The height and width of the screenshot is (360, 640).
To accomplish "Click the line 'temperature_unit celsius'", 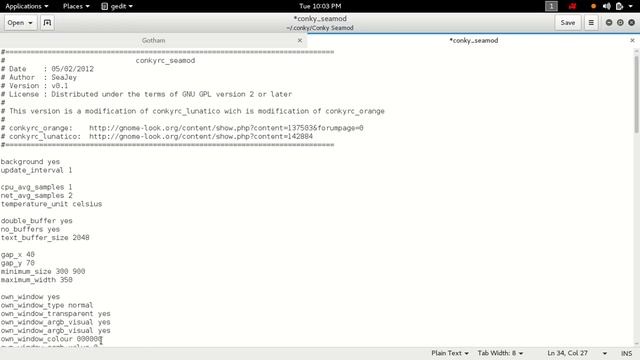I will [51, 204].
